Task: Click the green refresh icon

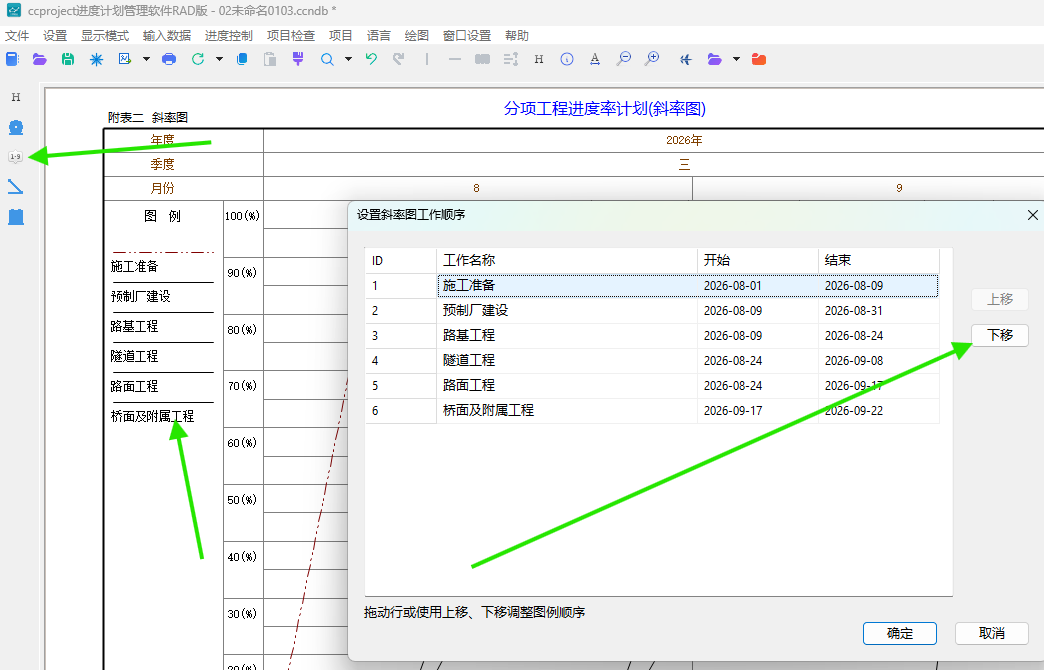Action: [x=198, y=59]
